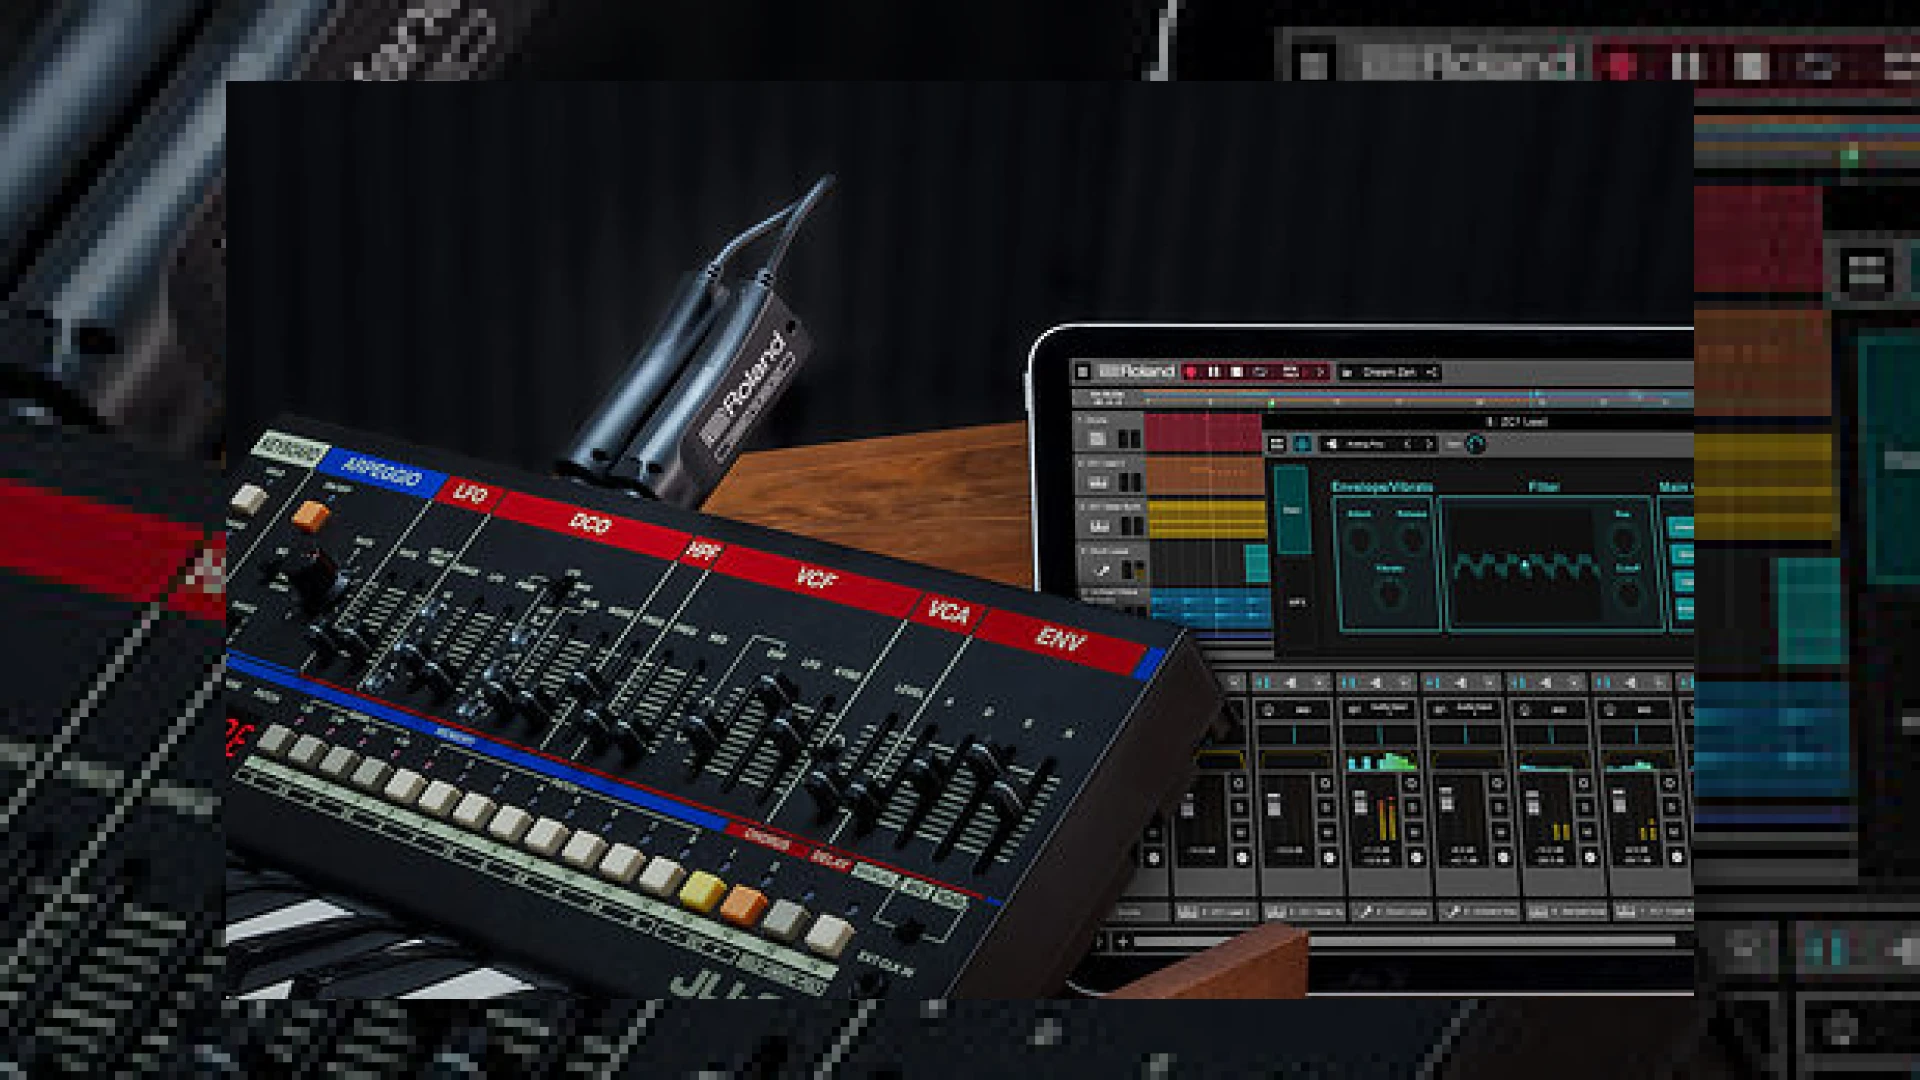
Task: Click the horizontal scrollbar at the tablet's bottom
Action: pos(1404,941)
